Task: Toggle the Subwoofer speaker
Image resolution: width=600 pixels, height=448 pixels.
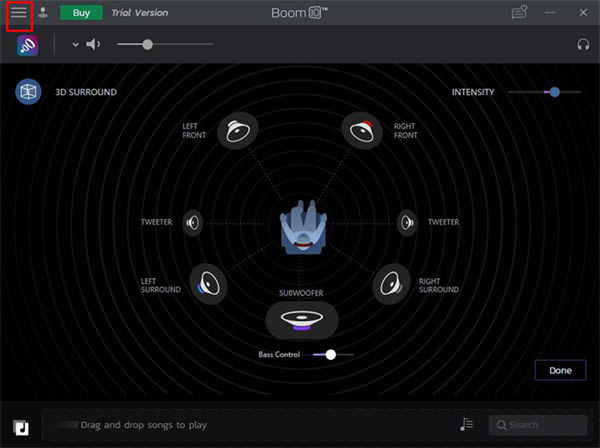Action: [302, 320]
